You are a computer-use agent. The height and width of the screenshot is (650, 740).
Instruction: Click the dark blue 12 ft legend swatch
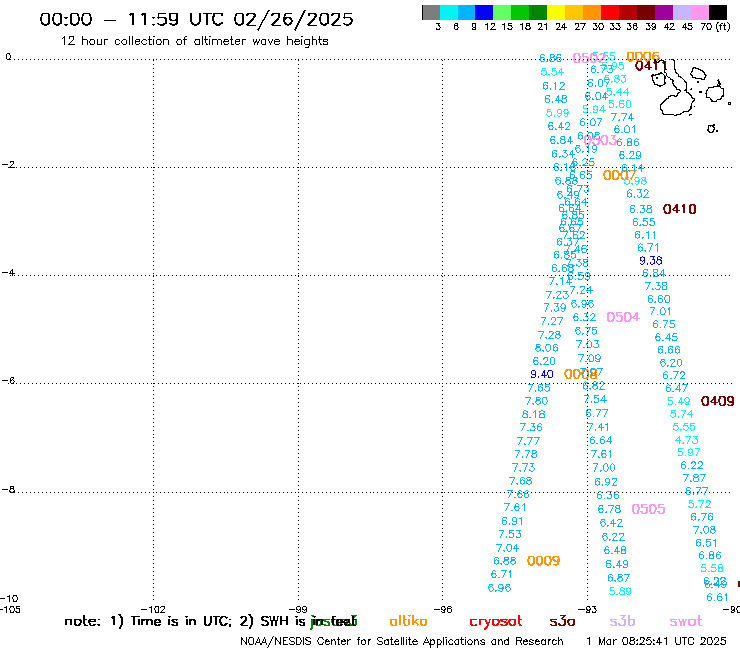click(x=484, y=12)
